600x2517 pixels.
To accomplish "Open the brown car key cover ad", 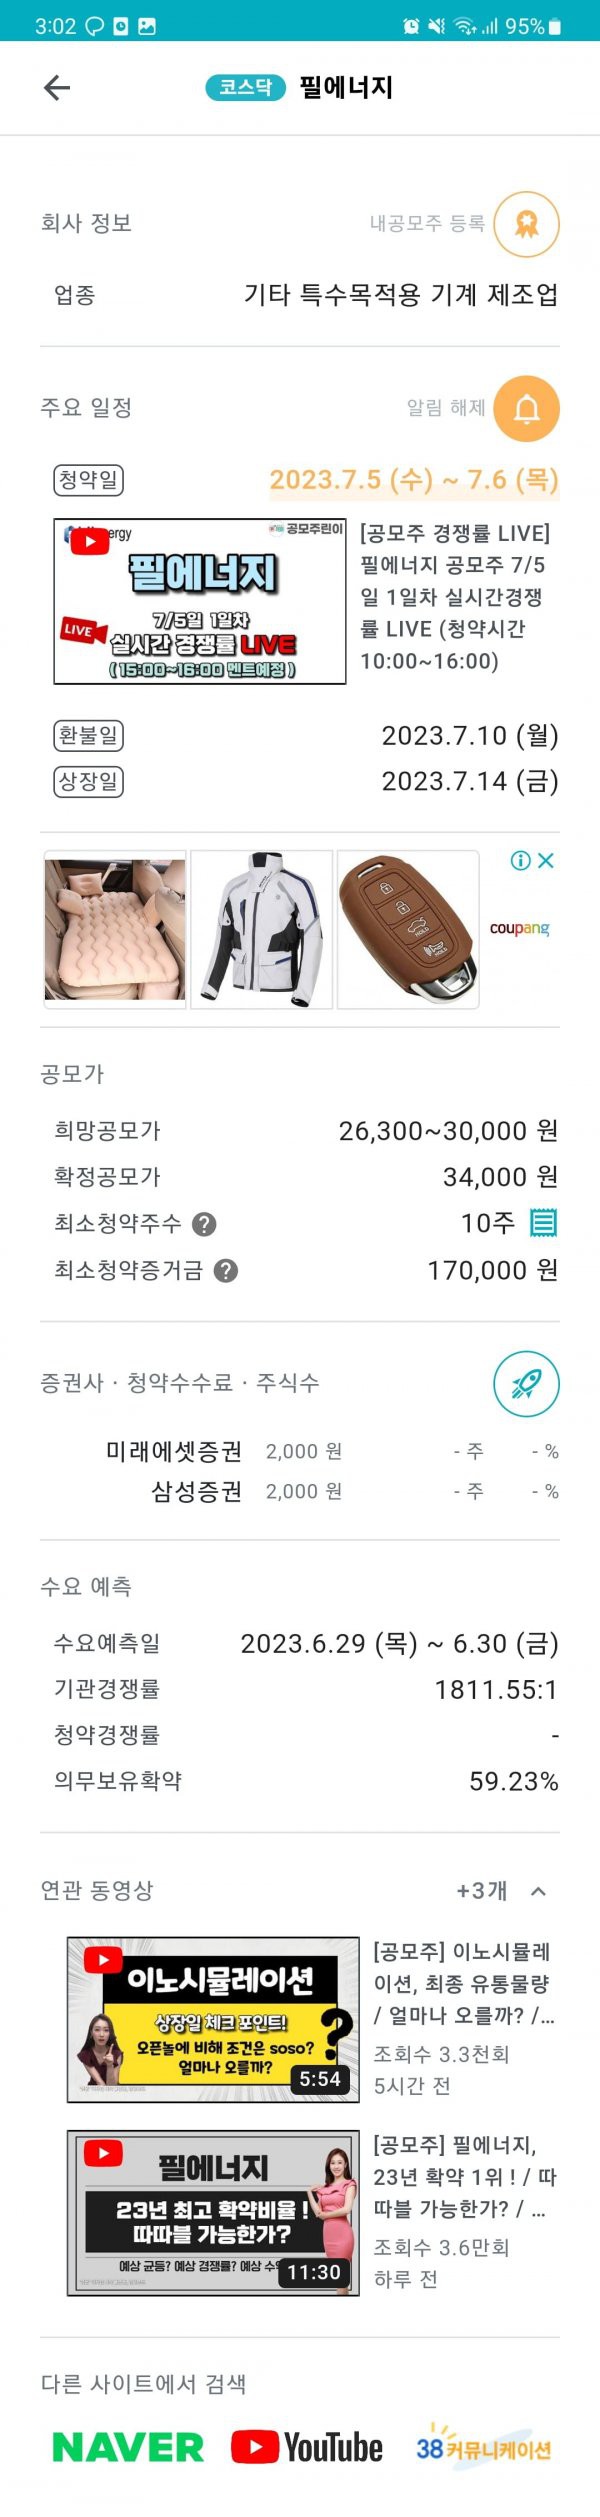I will point(408,929).
